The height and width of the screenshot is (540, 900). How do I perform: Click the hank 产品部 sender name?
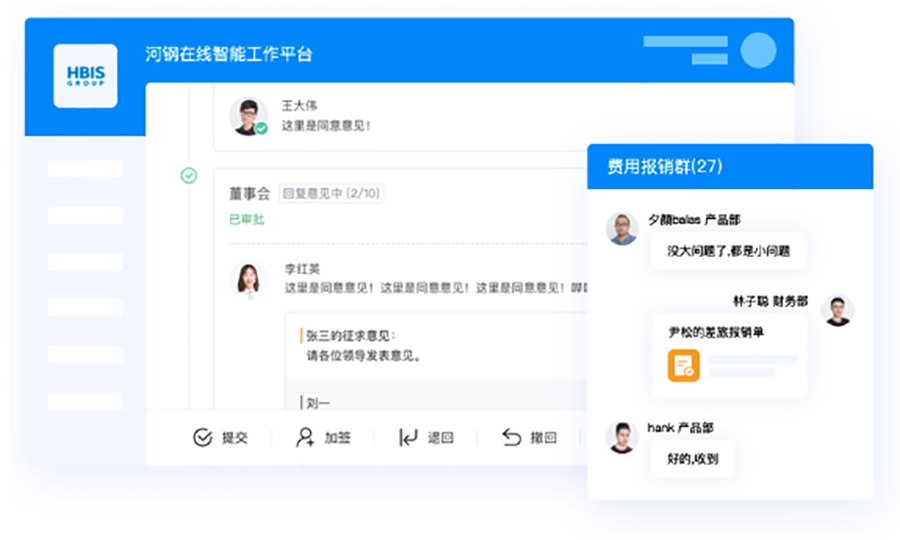[x=680, y=428]
